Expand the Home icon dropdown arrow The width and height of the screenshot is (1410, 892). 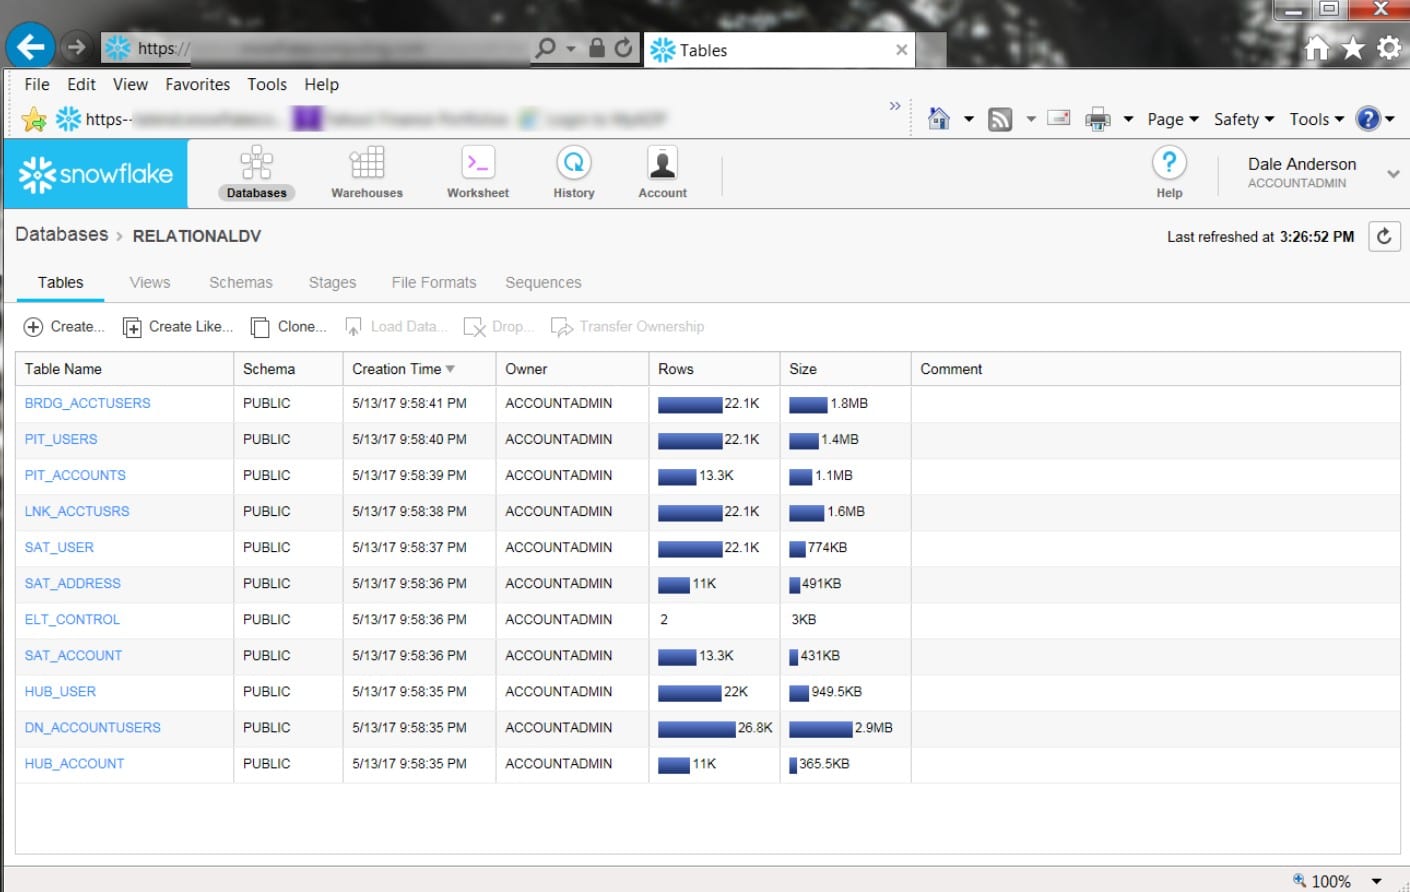[x=968, y=119]
